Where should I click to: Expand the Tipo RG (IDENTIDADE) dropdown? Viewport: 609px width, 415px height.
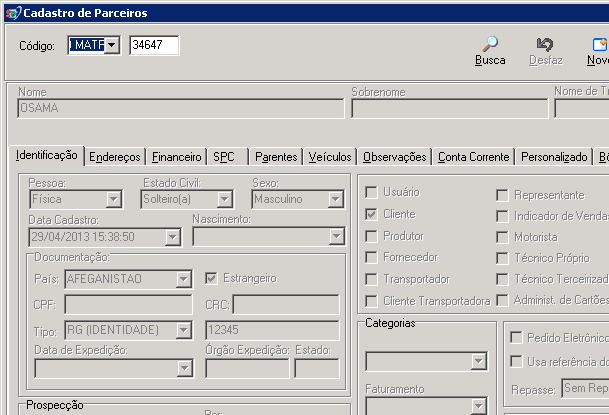183,330
